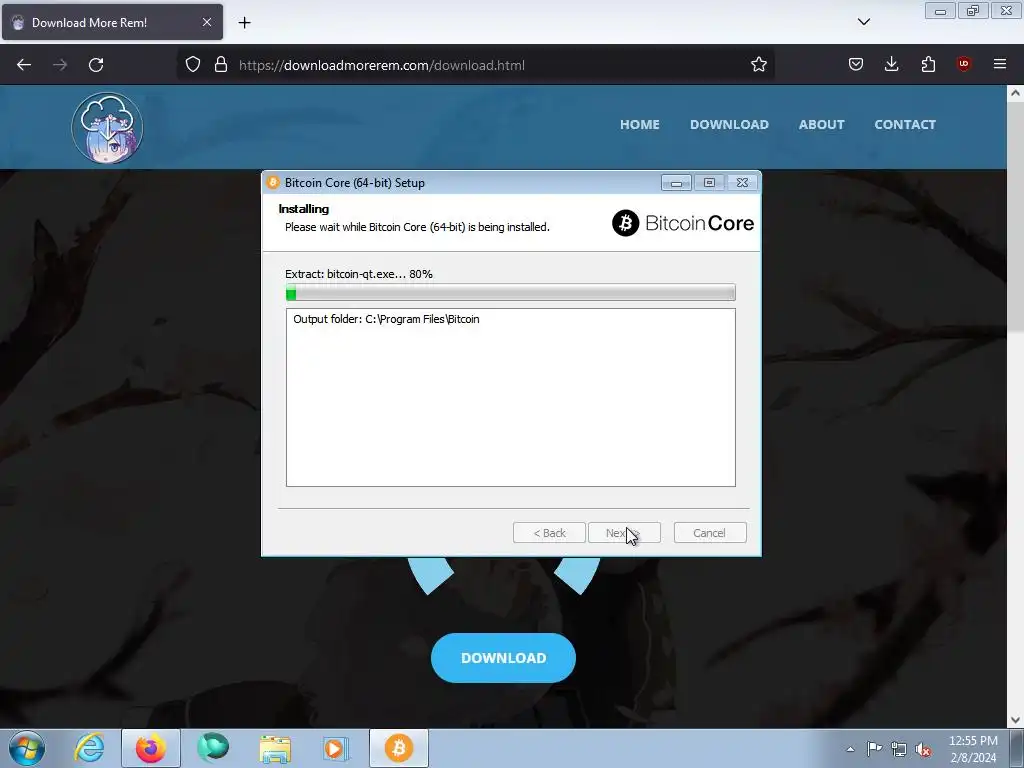Screen dimensions: 1024x768
Task: Select the Download More Rem! tab
Action: pos(112,22)
